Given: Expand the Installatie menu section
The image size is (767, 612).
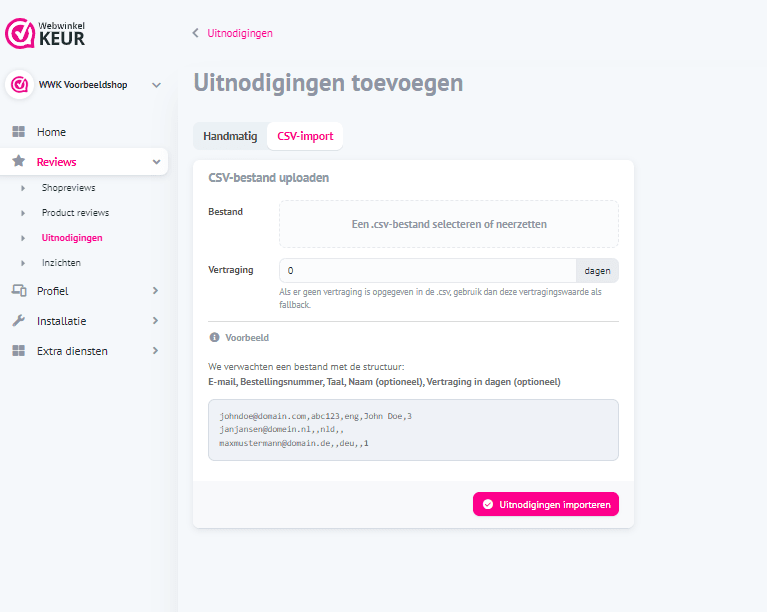Looking at the screenshot, I should coord(155,321).
